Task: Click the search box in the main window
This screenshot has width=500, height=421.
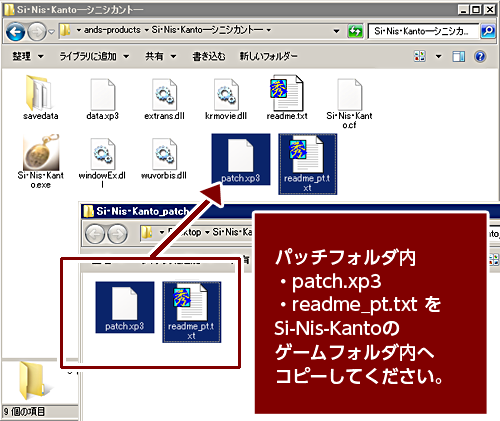Action: [x=423, y=31]
